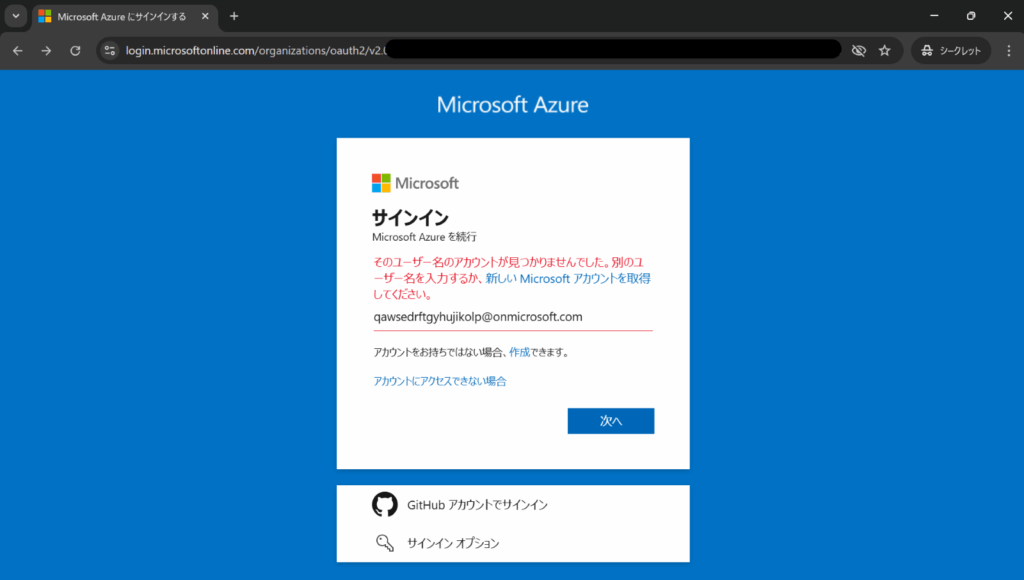This screenshot has height=580, width=1024.
Task: Click the Microsoft logo in sign-in card
Action: (x=415, y=183)
